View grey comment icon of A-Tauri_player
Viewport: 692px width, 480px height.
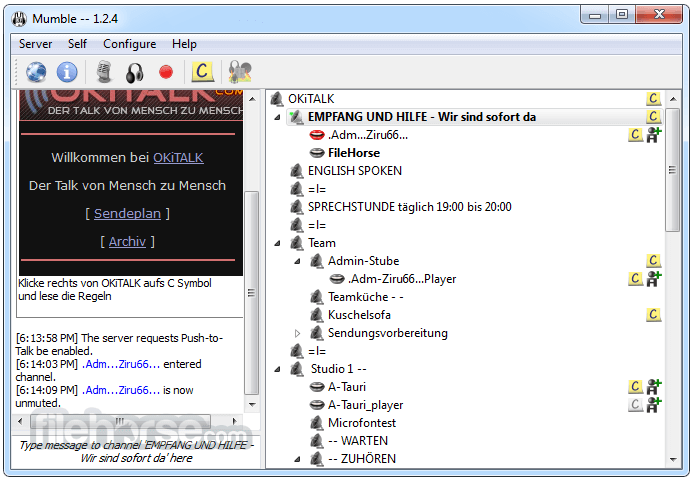[635, 405]
